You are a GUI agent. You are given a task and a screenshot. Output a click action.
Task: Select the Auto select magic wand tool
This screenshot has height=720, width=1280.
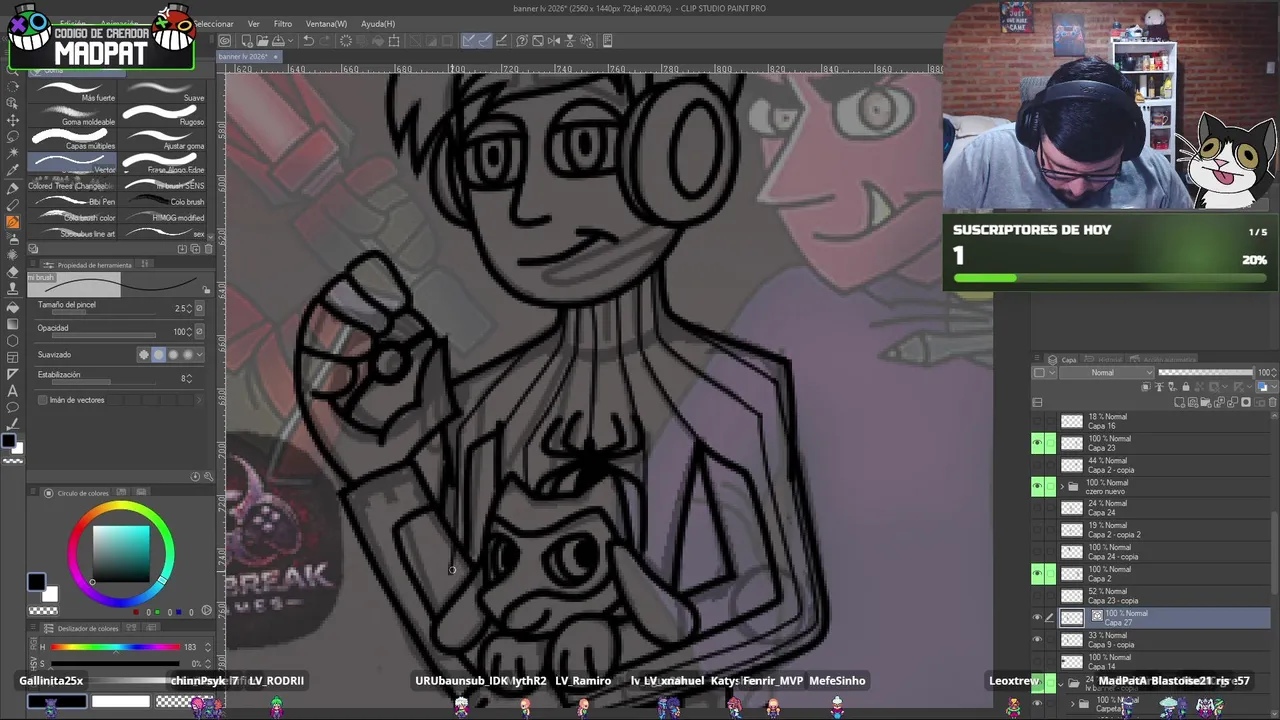[x=13, y=155]
